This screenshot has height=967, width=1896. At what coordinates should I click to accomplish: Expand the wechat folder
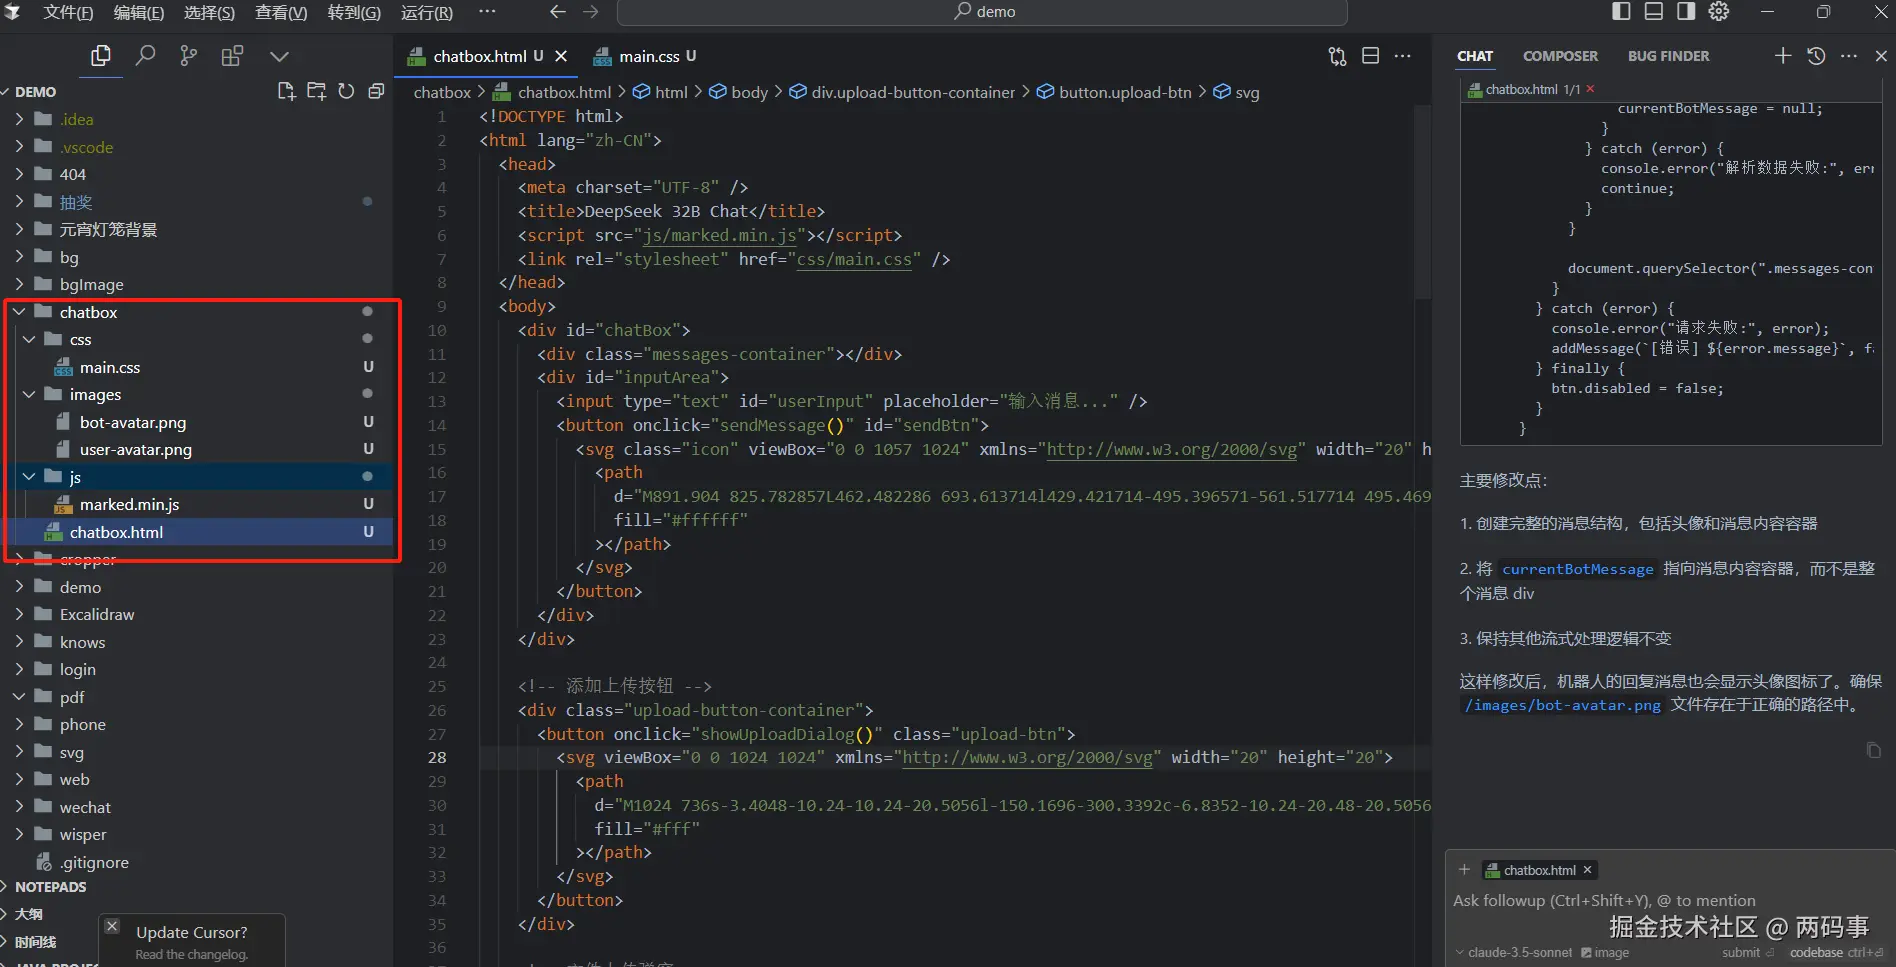point(19,807)
